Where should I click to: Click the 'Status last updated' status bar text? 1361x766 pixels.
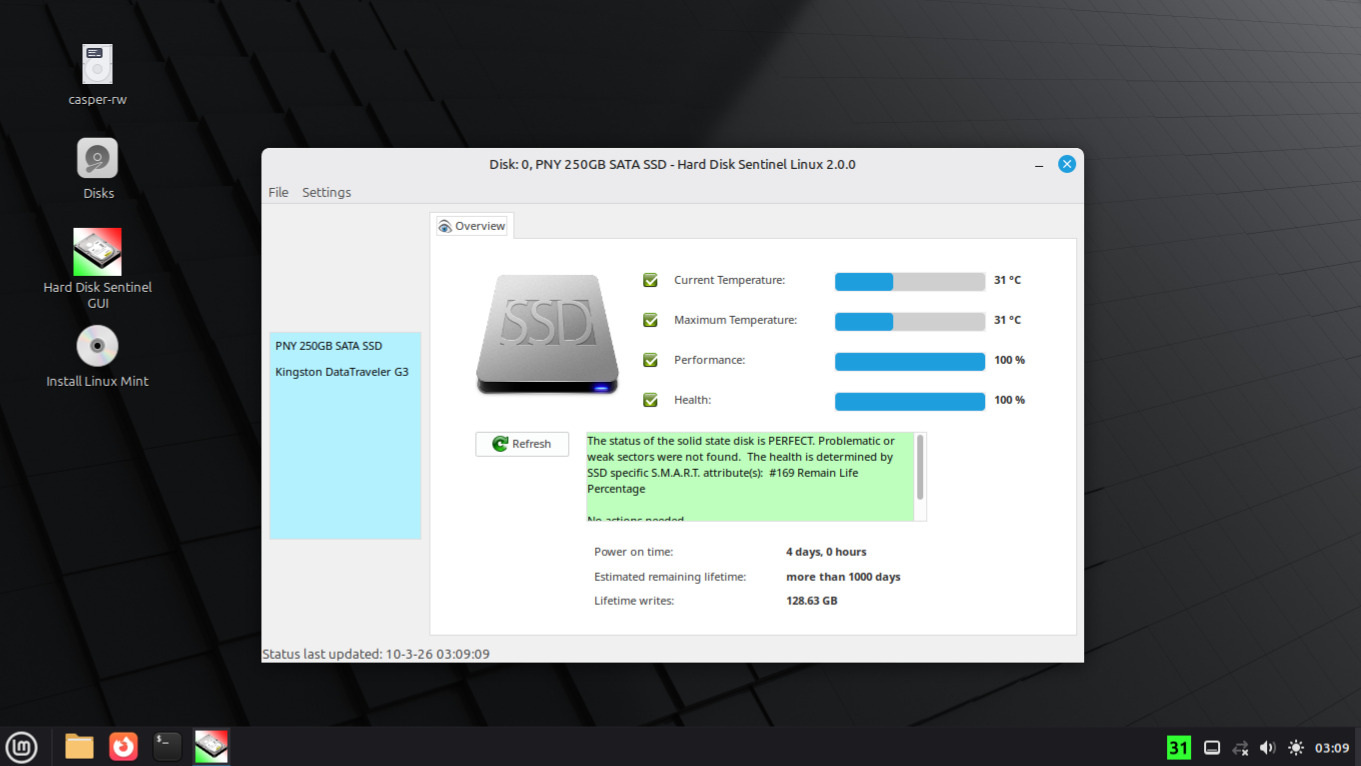[376, 654]
